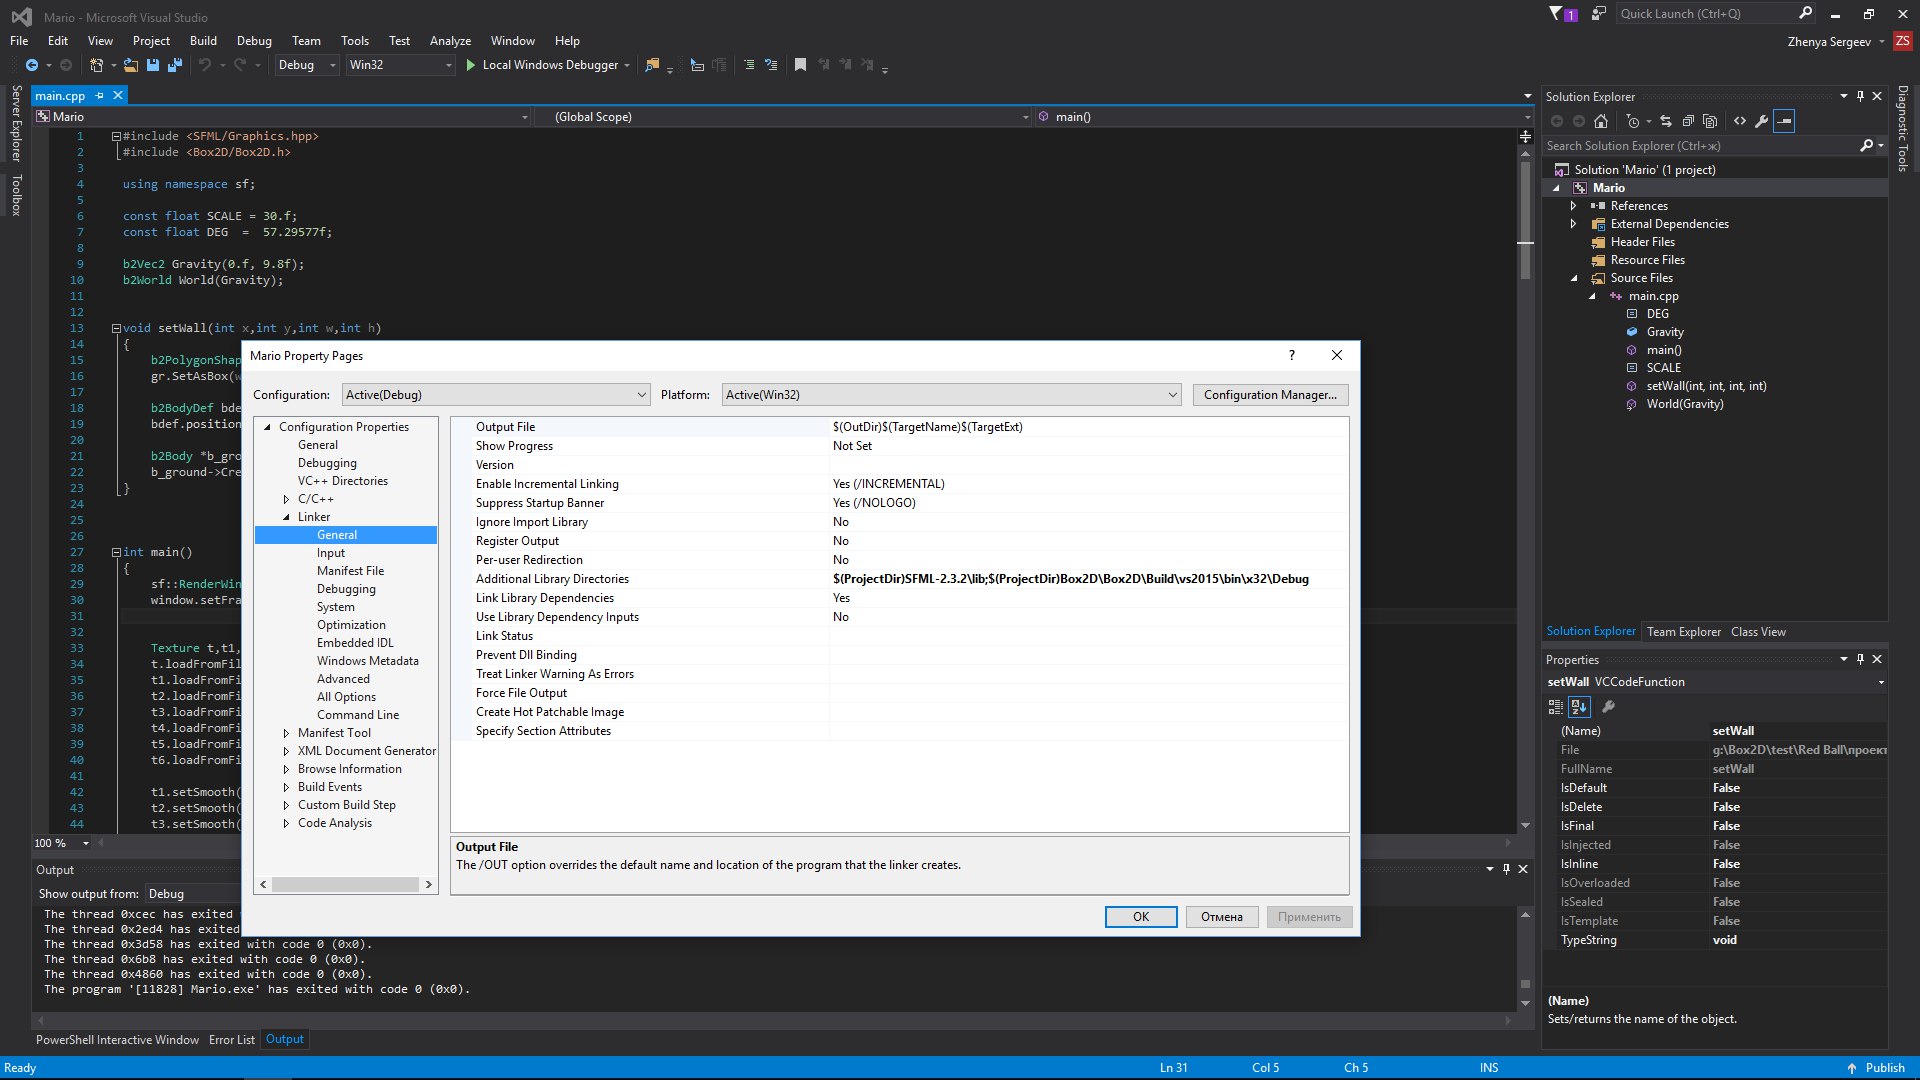Click the Navigate Backward arrow in toolbar
The height and width of the screenshot is (1080, 1920).
(32, 65)
